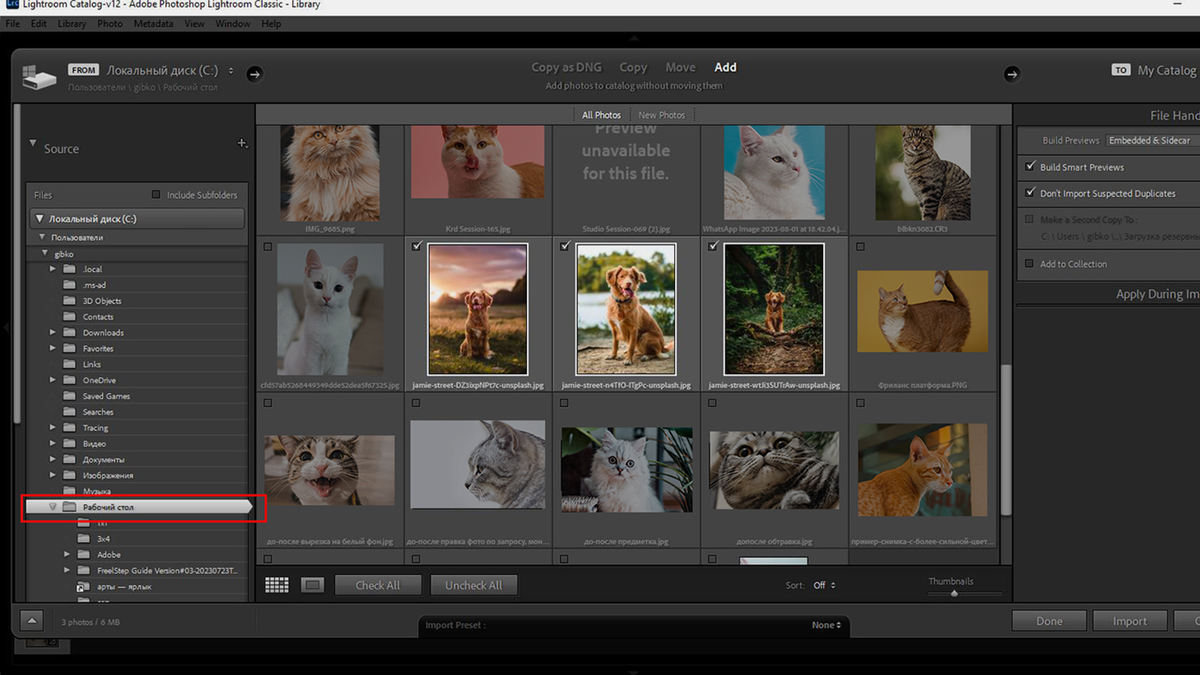Open the Metadata menu
The width and height of the screenshot is (1200, 675).
(153, 23)
